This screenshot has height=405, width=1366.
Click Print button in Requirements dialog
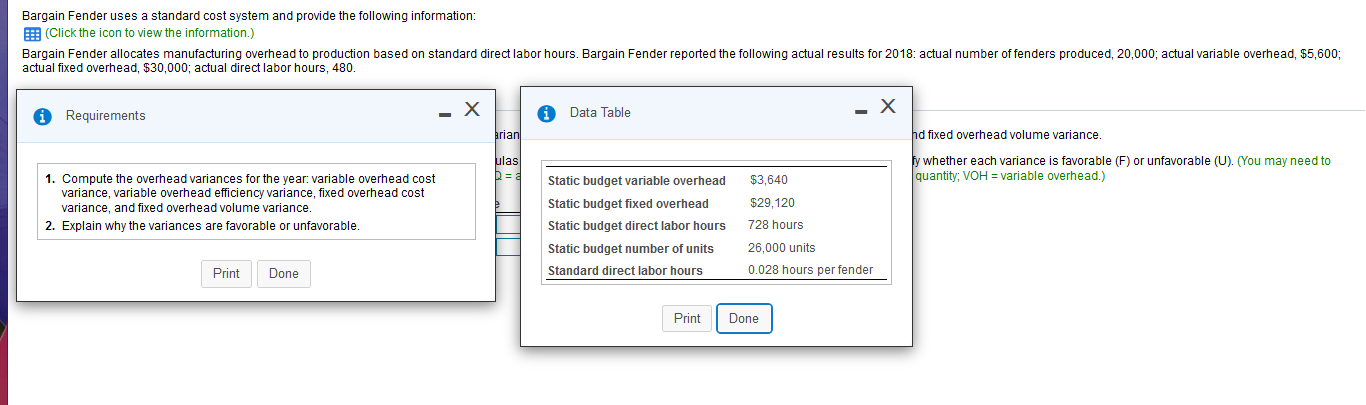[x=226, y=274]
